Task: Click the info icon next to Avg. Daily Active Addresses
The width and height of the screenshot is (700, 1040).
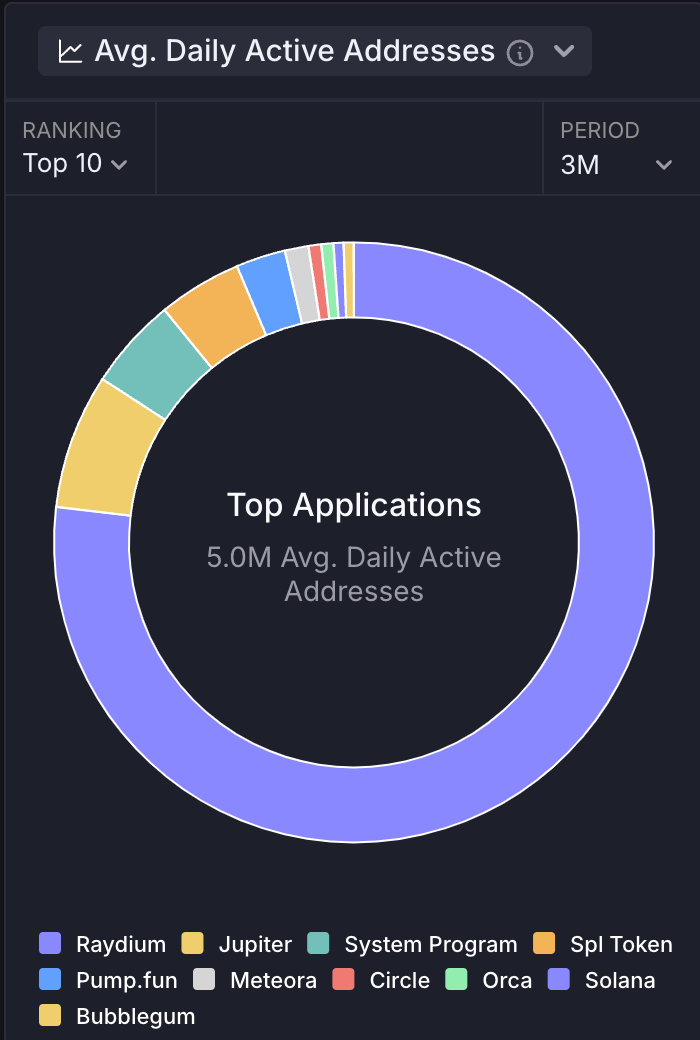Action: tap(520, 52)
